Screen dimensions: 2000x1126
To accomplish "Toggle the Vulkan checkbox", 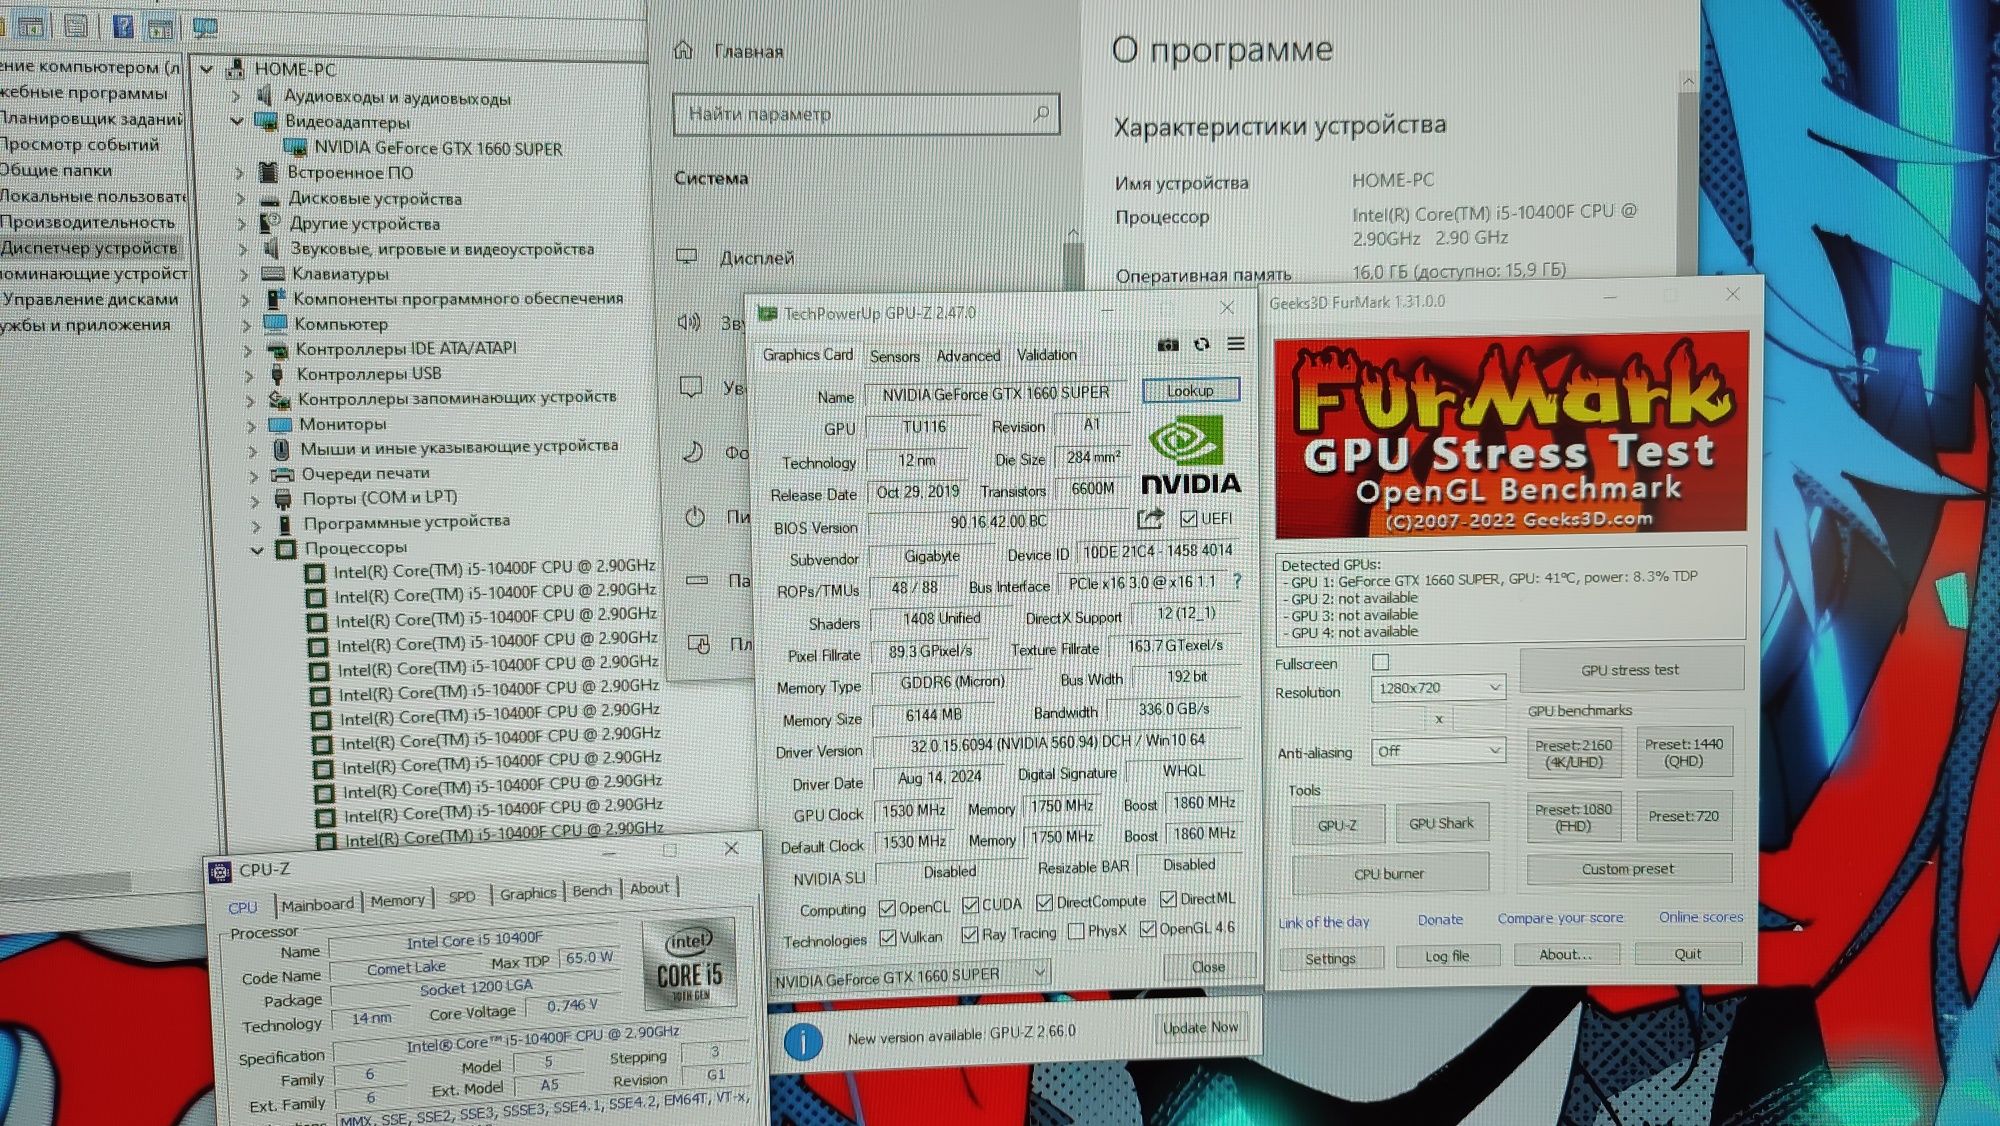I will coord(887,938).
